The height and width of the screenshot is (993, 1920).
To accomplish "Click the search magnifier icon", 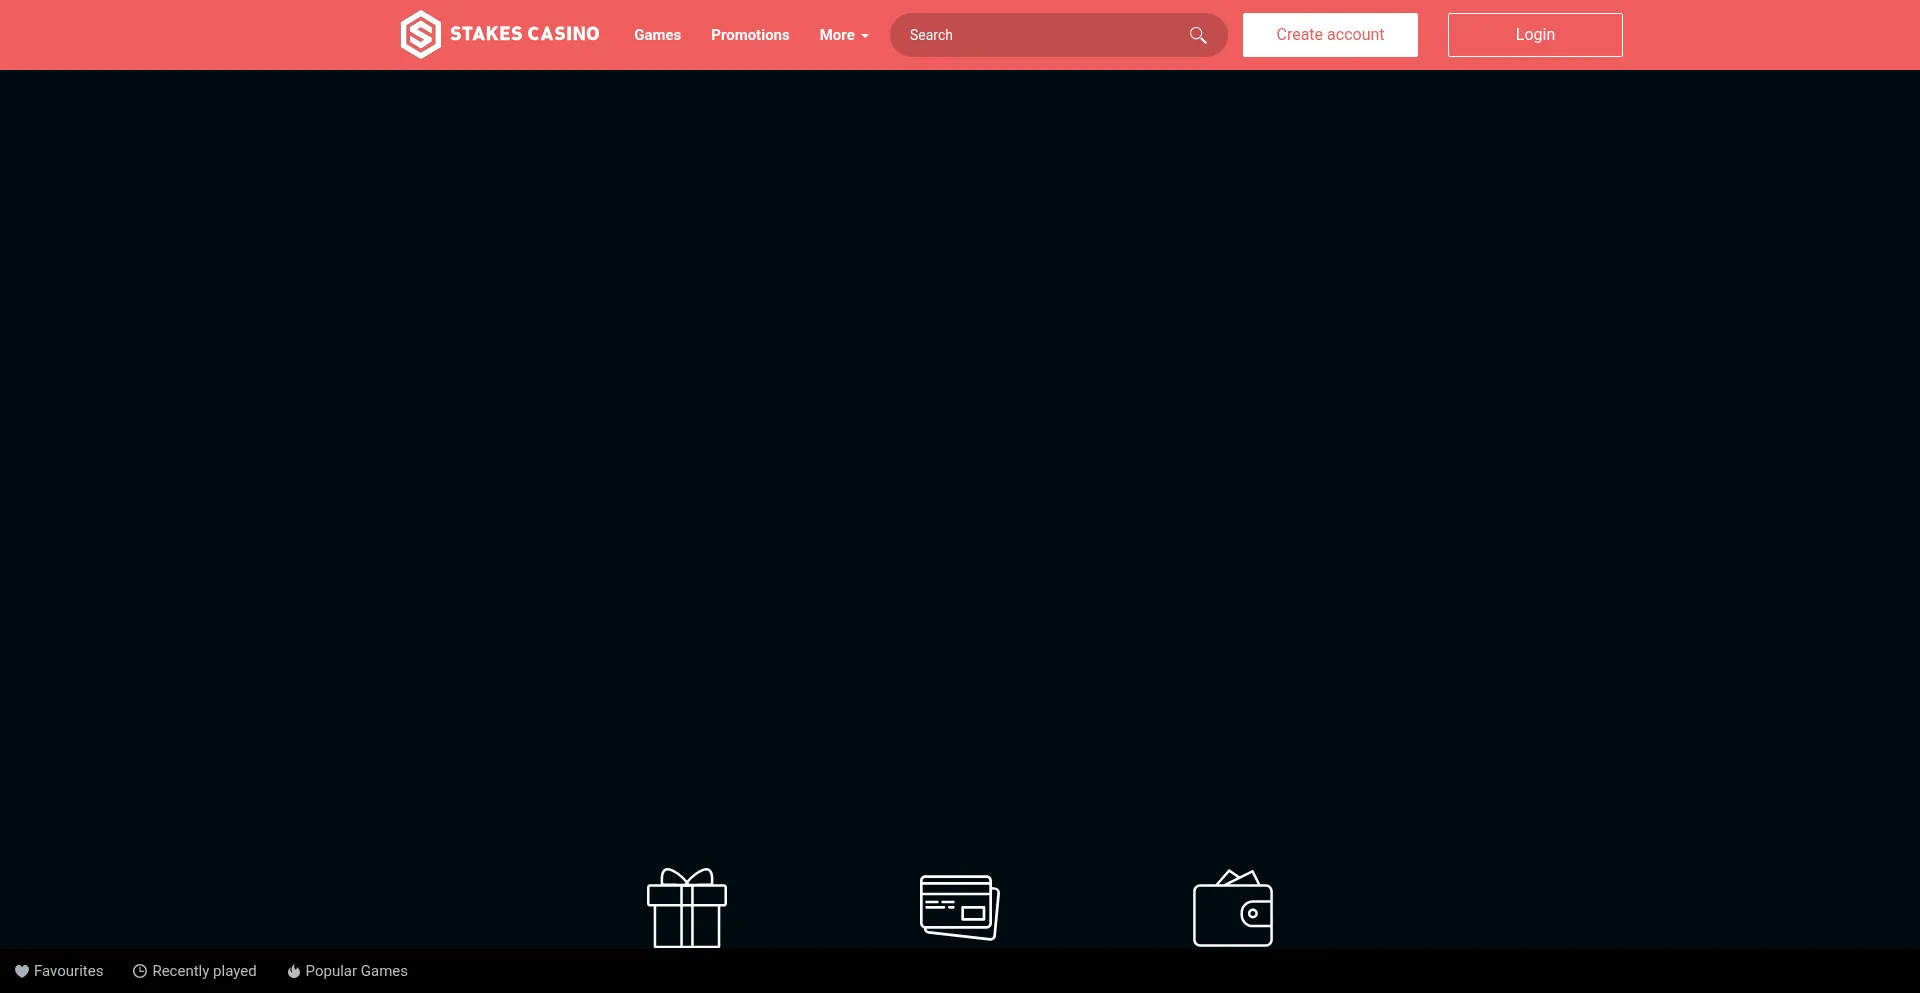I will (x=1198, y=35).
